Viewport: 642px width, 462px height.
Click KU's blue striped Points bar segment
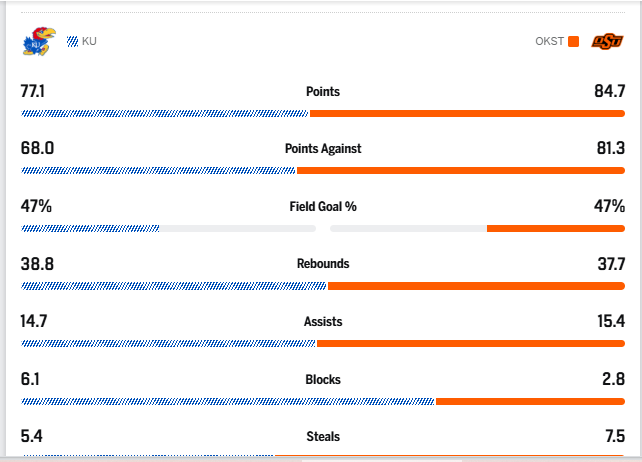(x=165, y=113)
